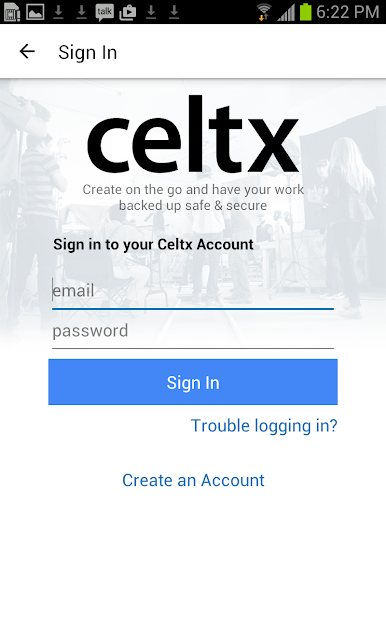The width and height of the screenshot is (386, 618).
Task: Tap the Talk chat notification icon
Action: 104,12
